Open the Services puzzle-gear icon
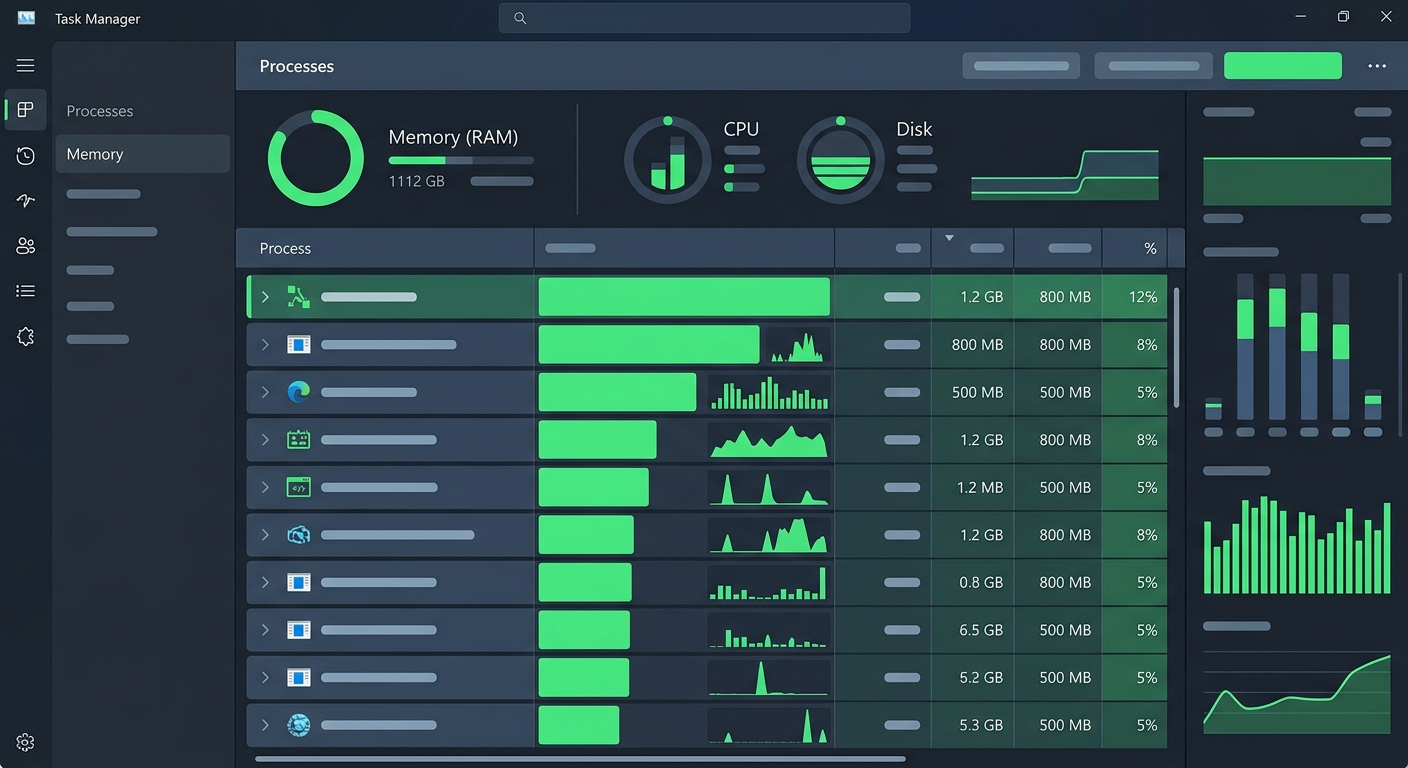Screen dimensions: 1408x768 tap(26, 337)
